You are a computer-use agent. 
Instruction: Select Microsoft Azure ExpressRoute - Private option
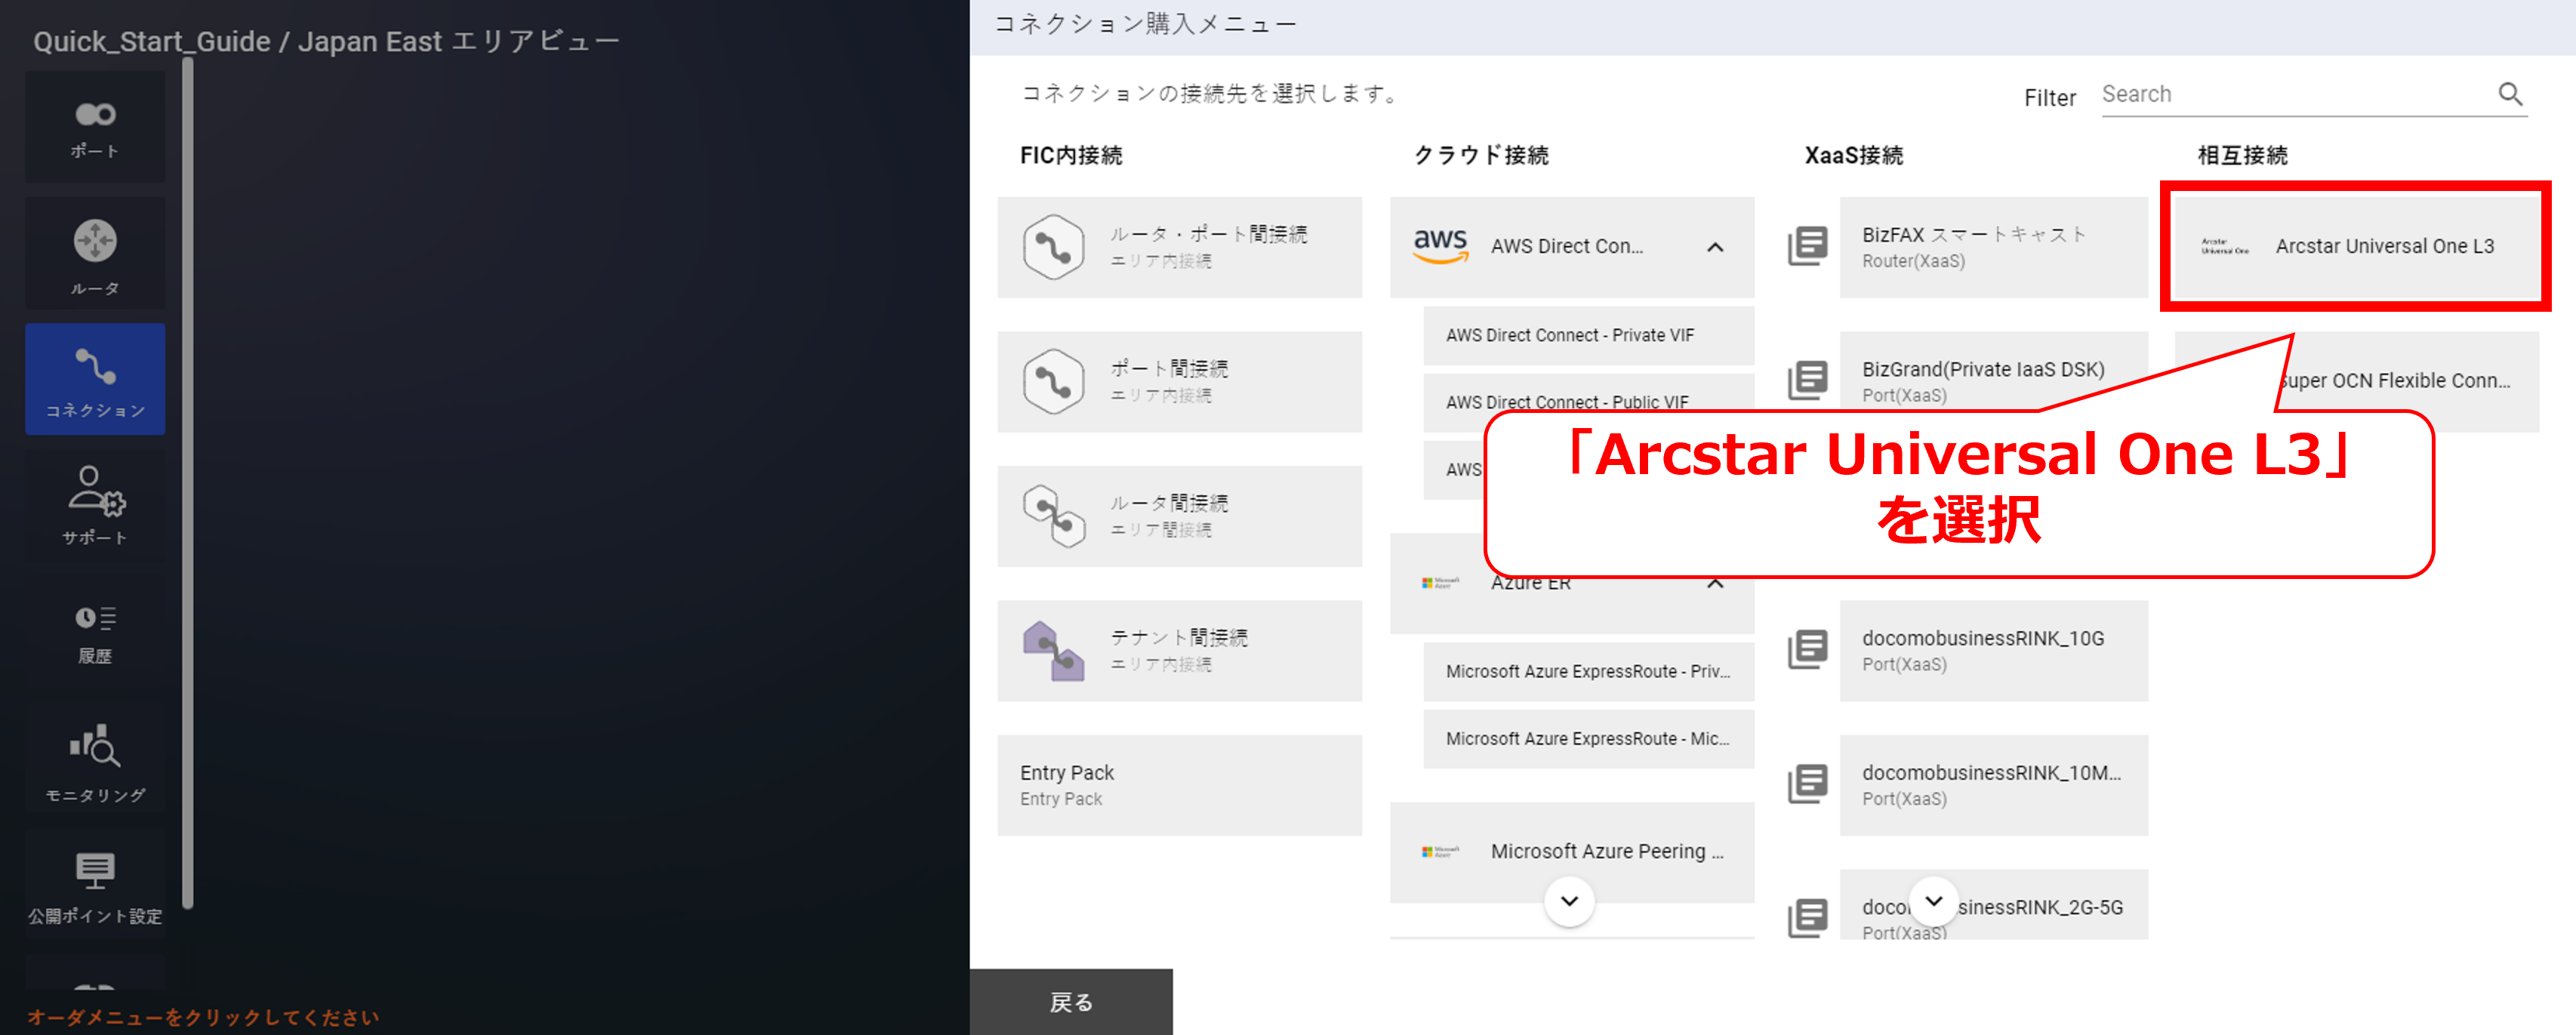tap(1588, 672)
